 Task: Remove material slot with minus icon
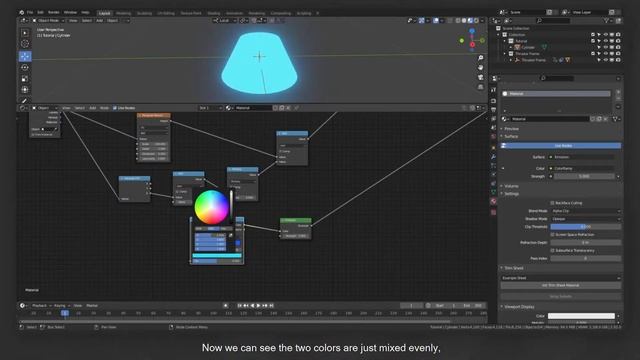pos(618,98)
